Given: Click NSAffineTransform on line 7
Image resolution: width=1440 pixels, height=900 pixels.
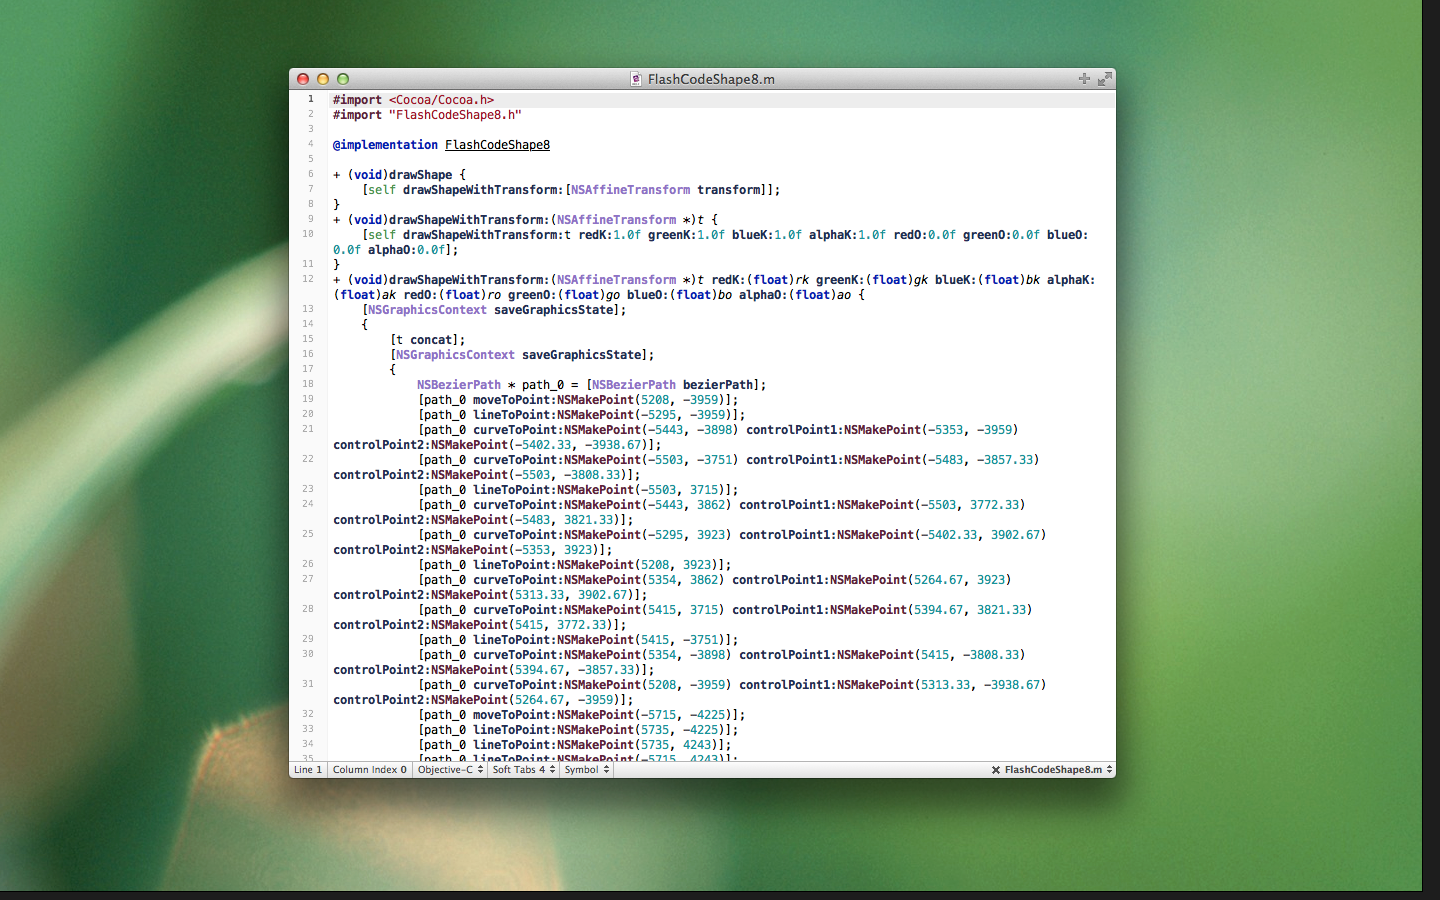Looking at the screenshot, I should click(630, 190).
